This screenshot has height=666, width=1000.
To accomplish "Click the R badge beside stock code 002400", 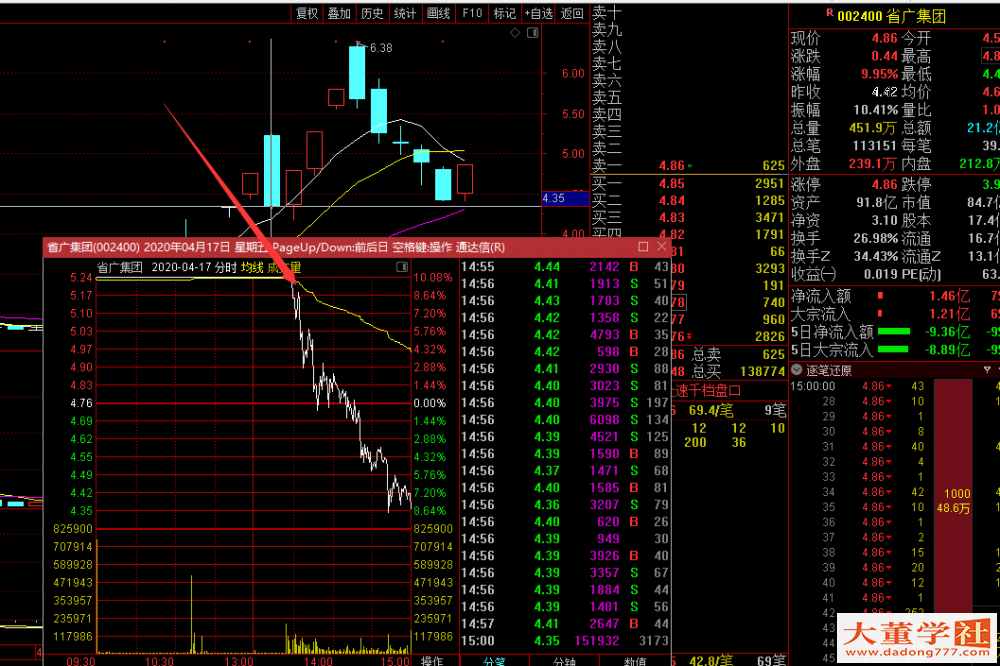I will click(828, 13).
